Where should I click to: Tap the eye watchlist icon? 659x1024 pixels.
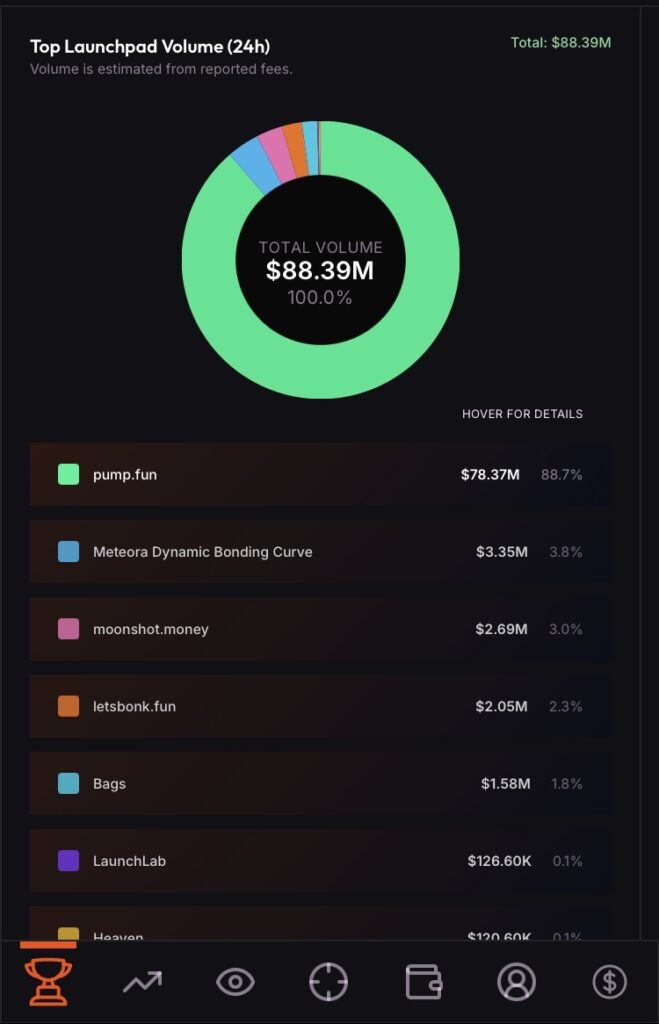click(x=235, y=982)
